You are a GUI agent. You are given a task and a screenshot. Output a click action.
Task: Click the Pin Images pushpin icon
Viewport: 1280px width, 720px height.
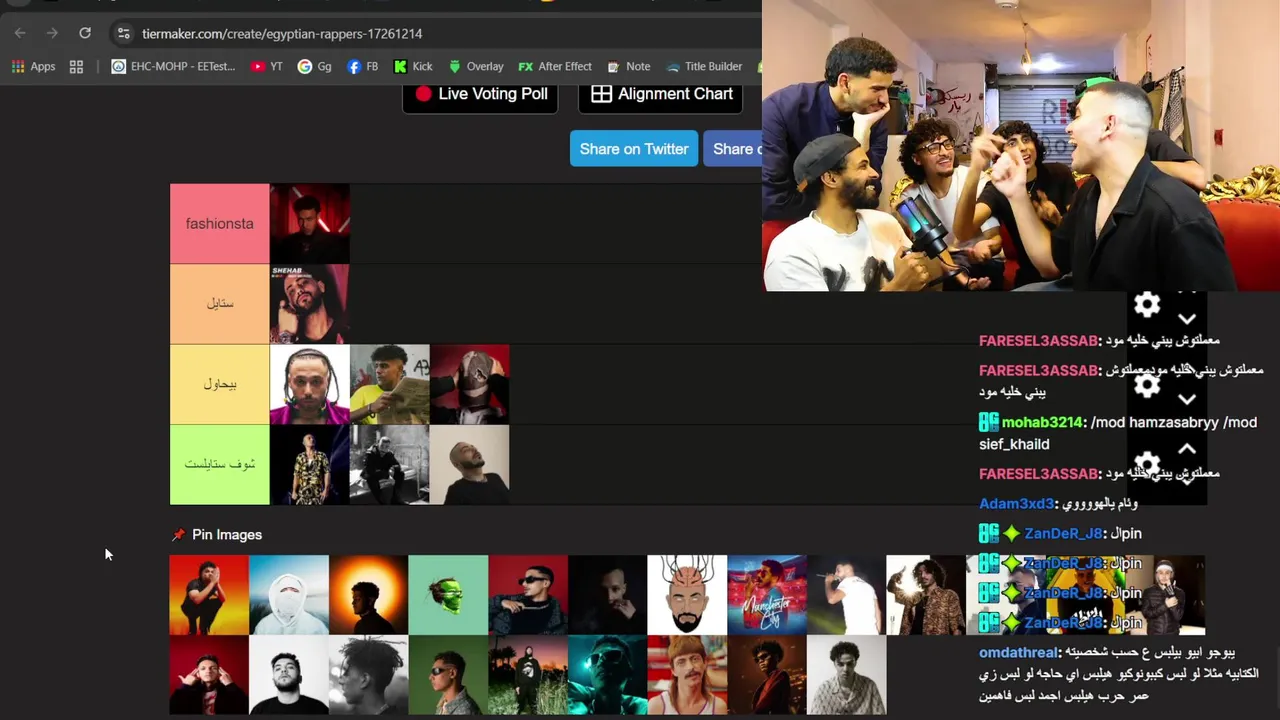click(x=178, y=535)
